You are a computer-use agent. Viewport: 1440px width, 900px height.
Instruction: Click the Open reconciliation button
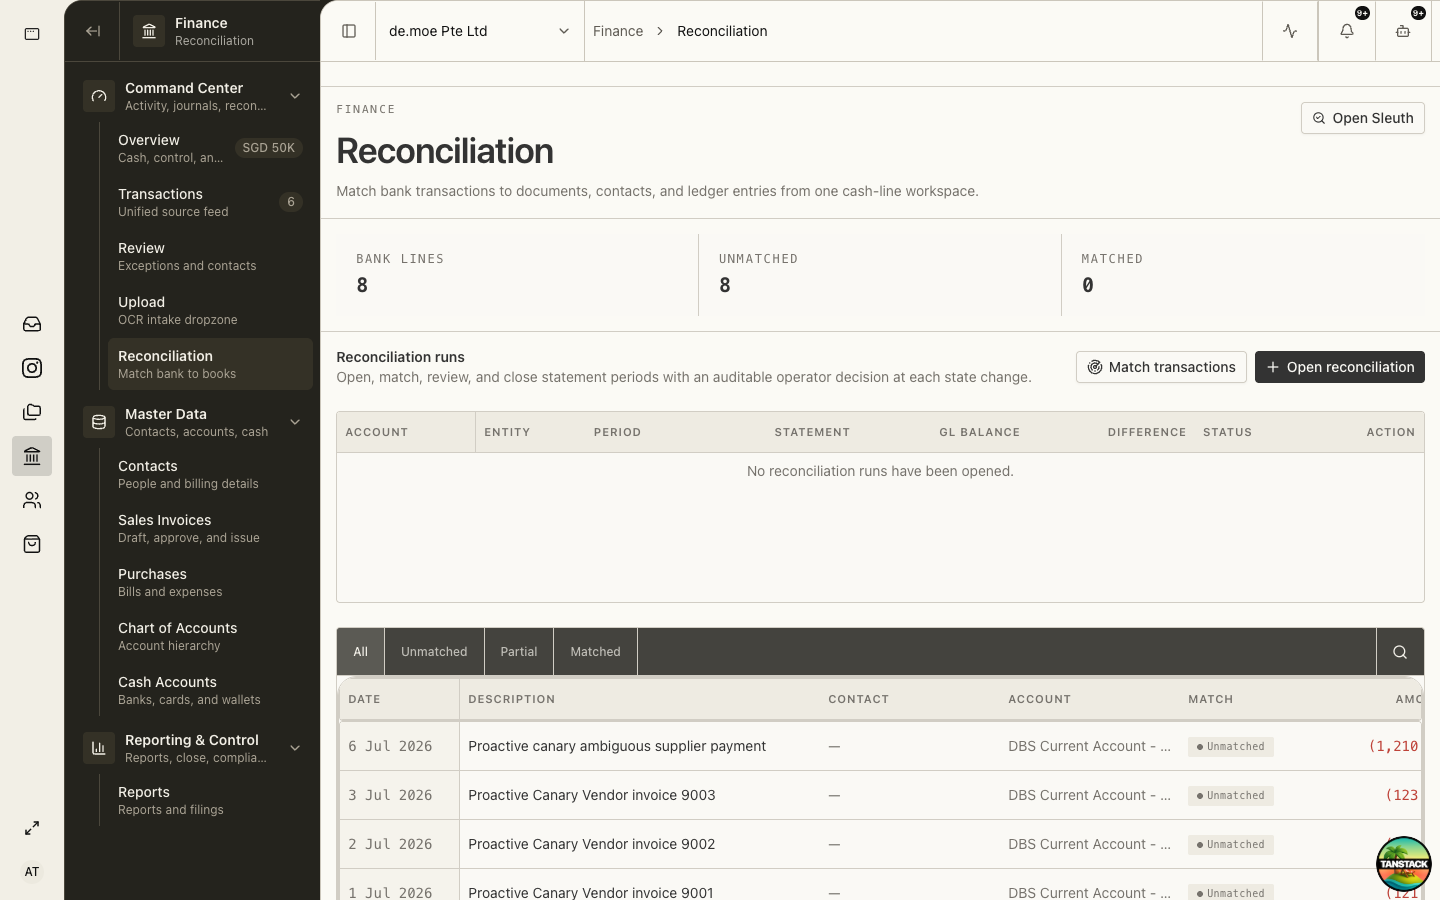(1339, 367)
